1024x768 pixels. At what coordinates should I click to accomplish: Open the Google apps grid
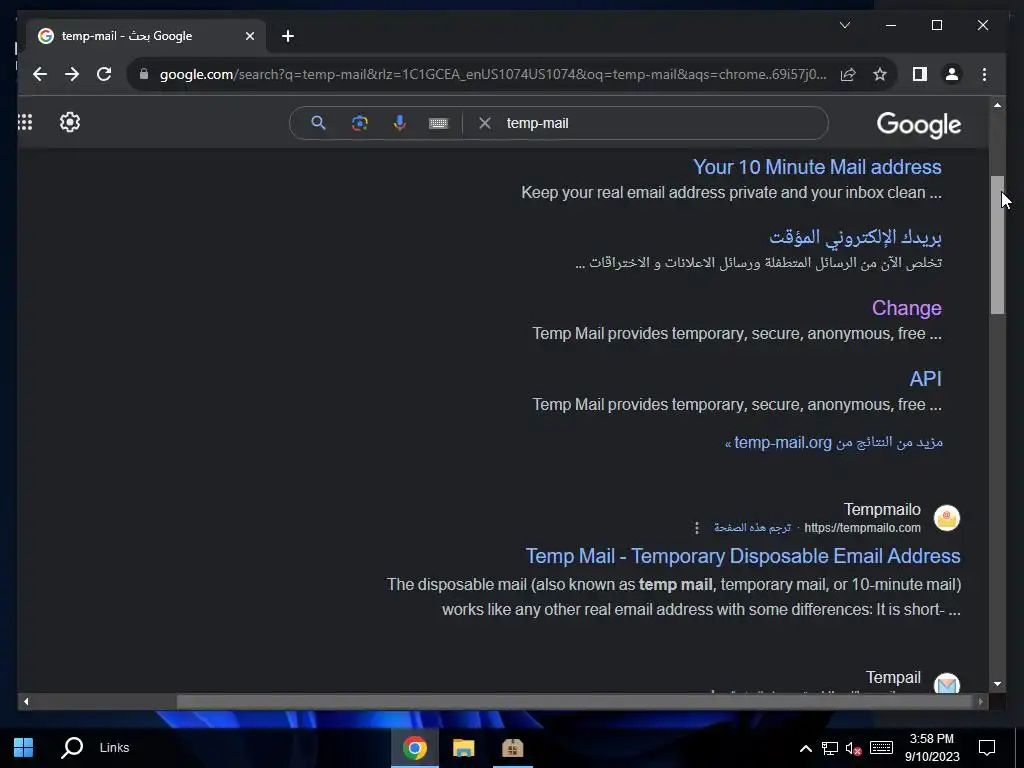pos(25,122)
